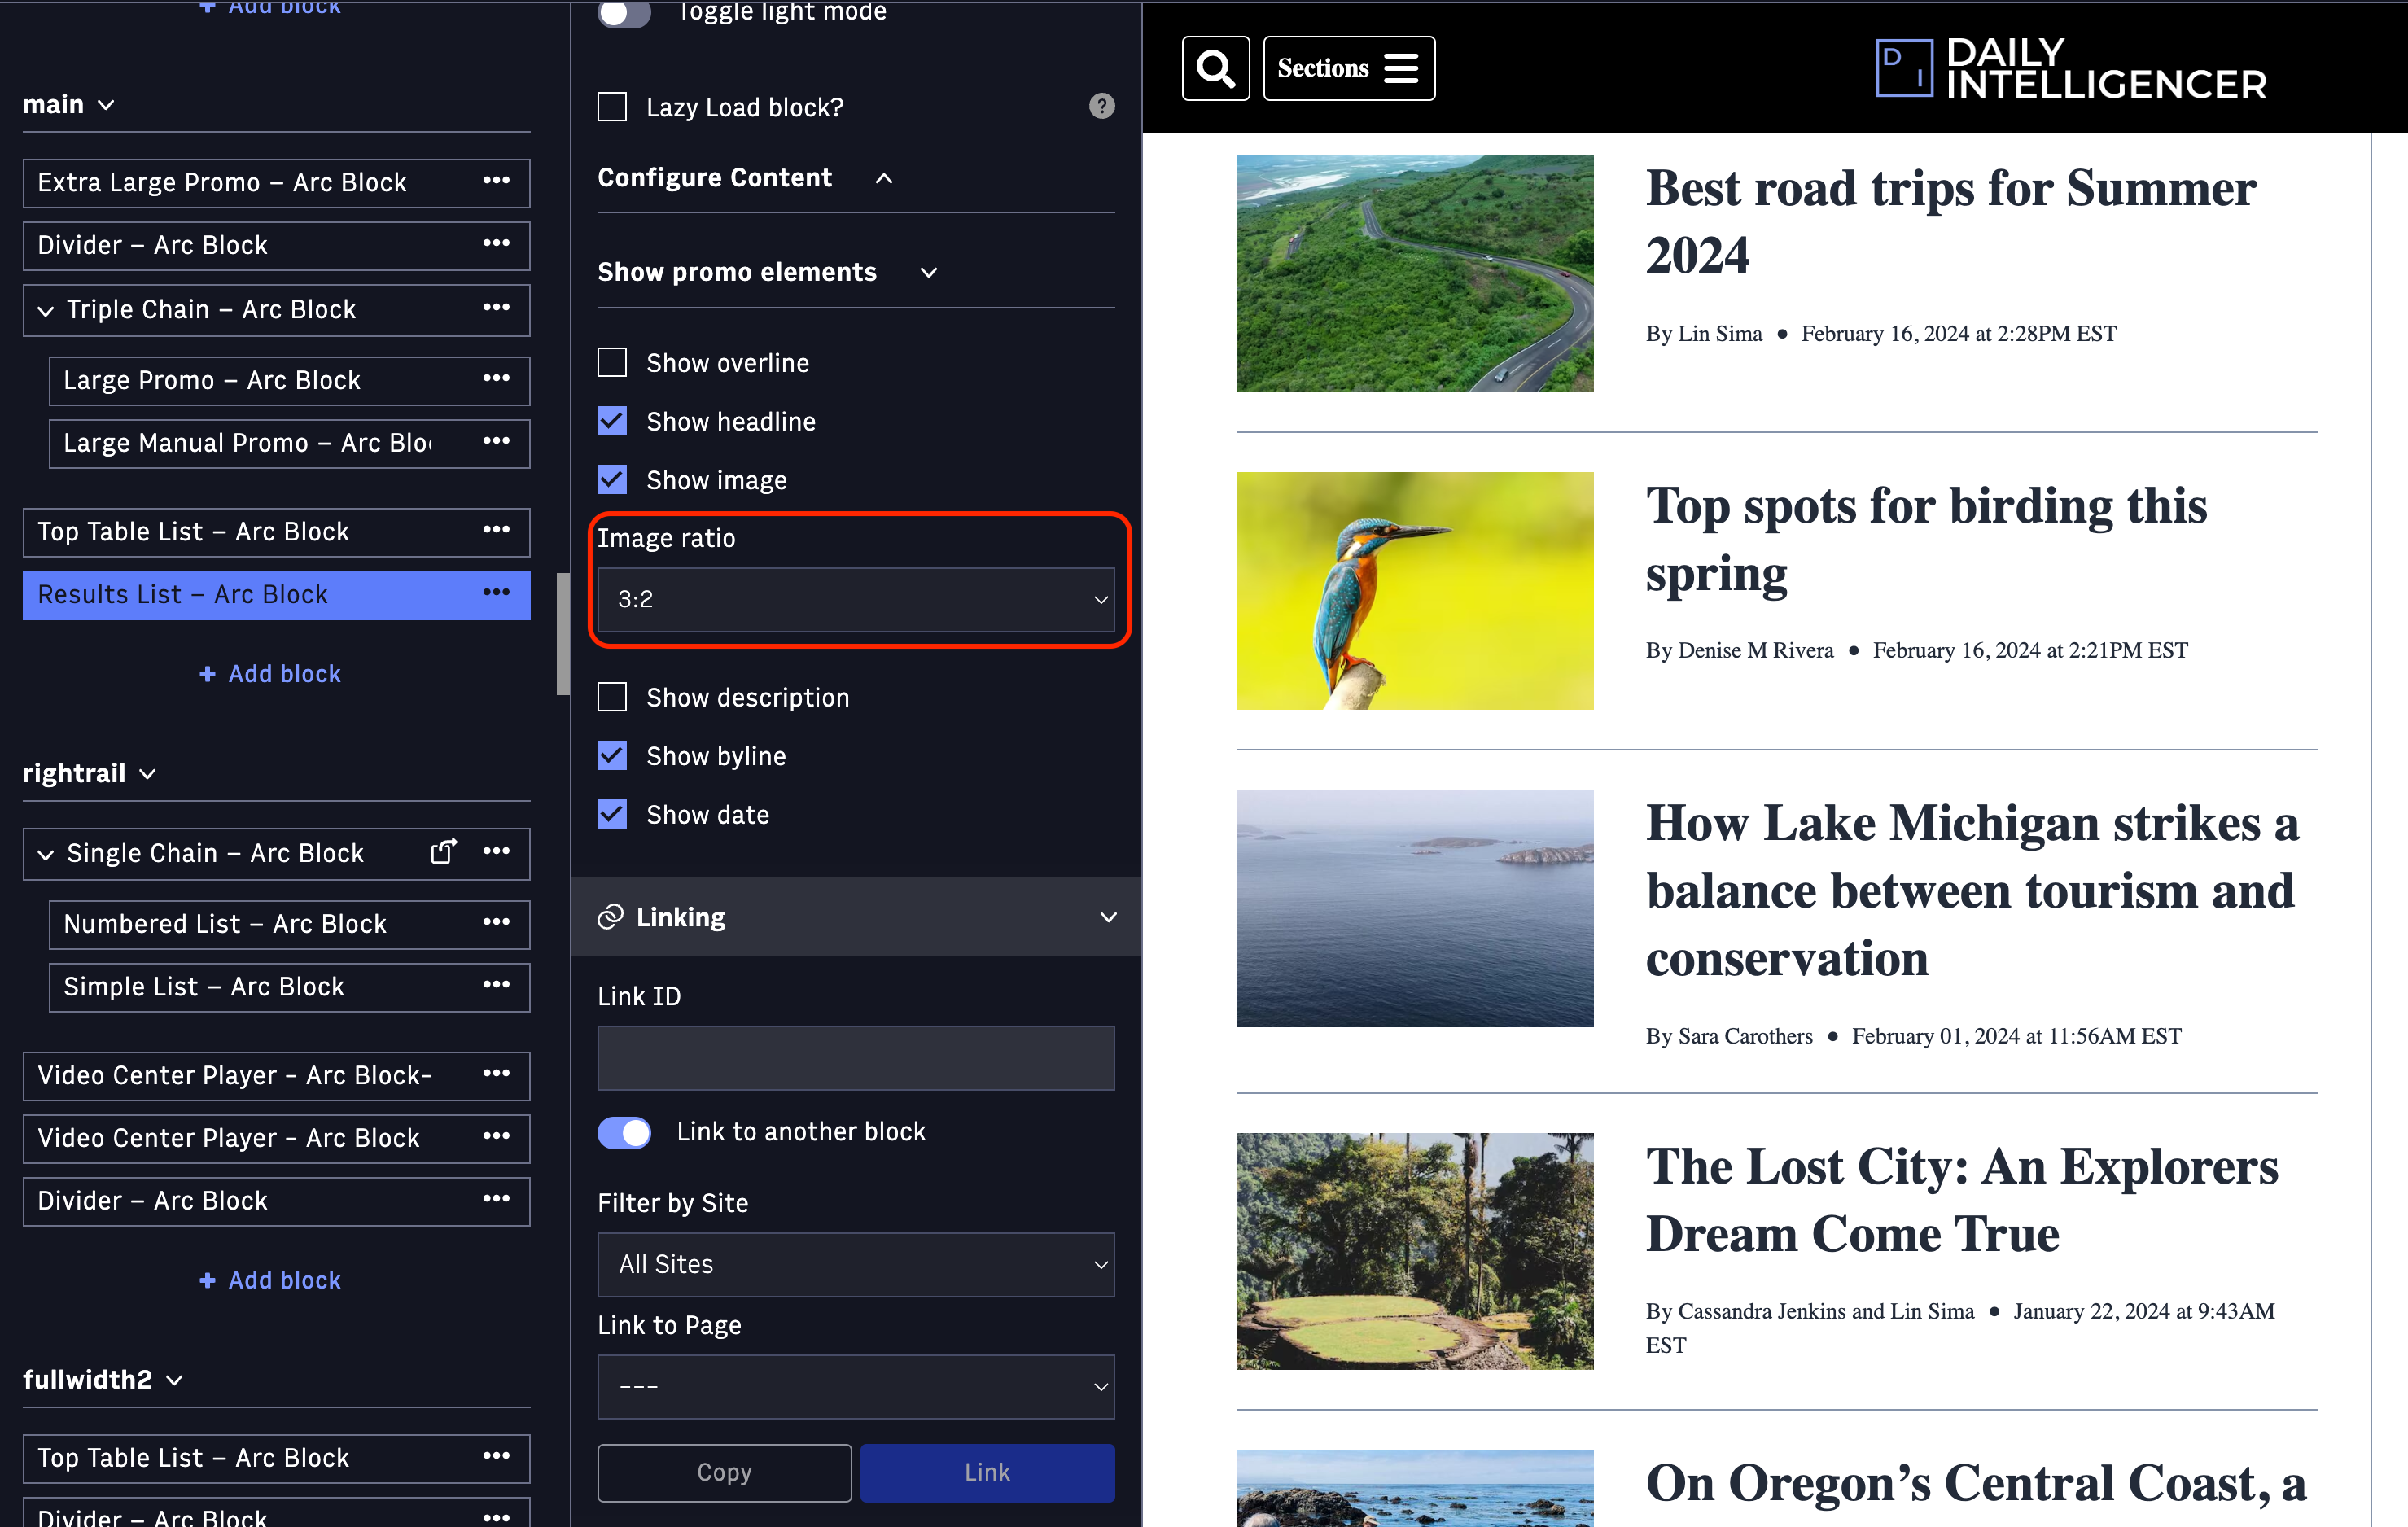
Task: Collapse the Triple Chain block children
Action: [45, 310]
